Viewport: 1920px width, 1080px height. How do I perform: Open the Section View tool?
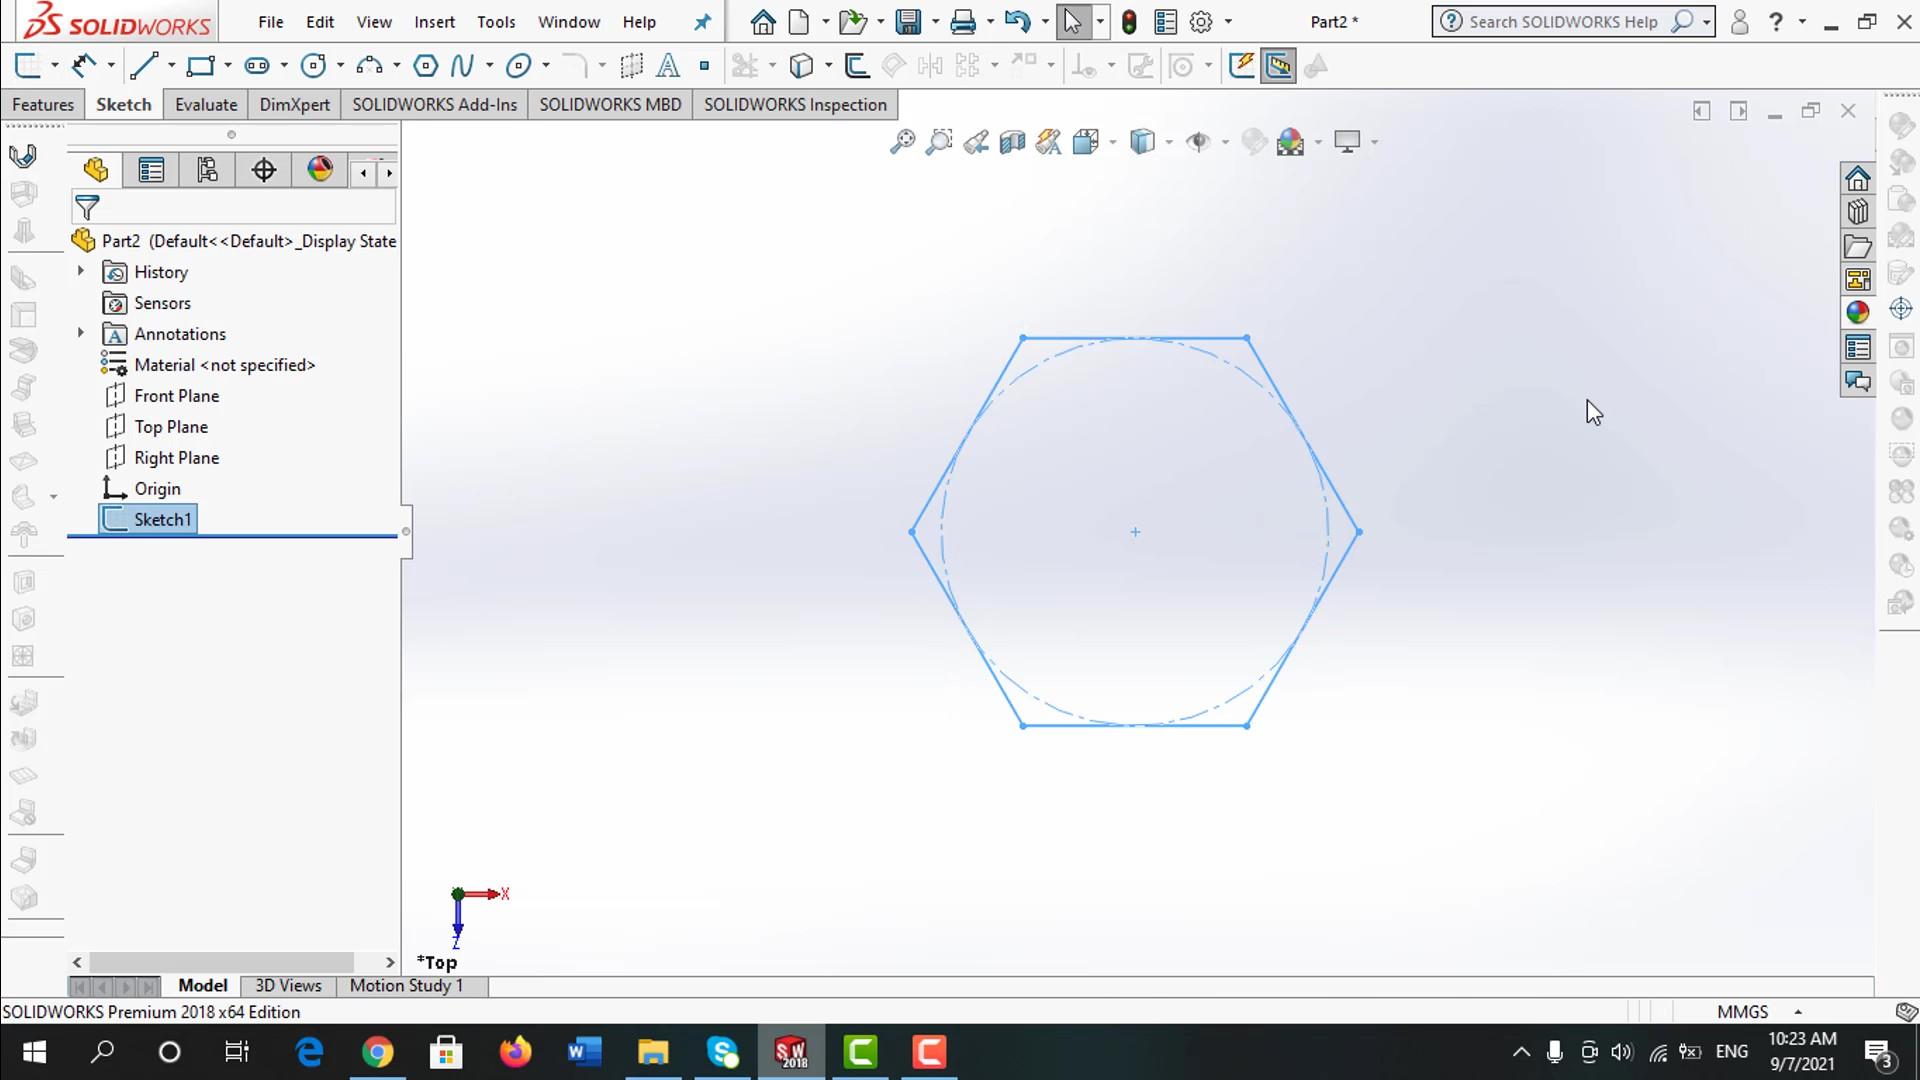(1012, 142)
